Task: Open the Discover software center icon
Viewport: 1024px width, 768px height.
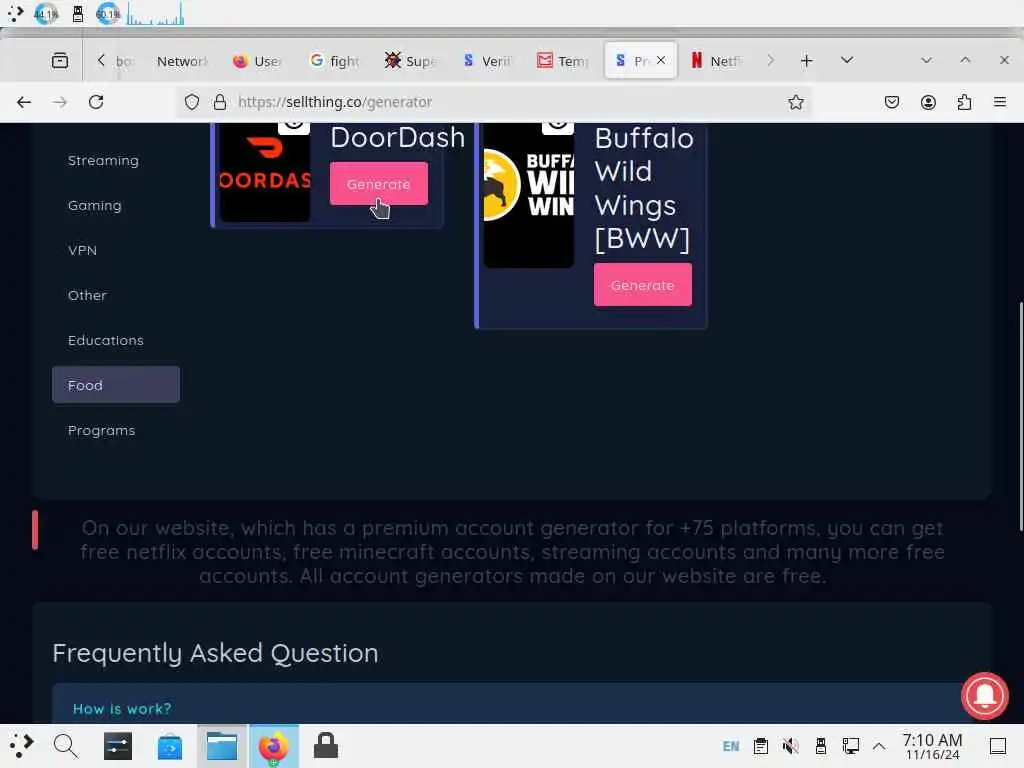Action: pos(170,746)
